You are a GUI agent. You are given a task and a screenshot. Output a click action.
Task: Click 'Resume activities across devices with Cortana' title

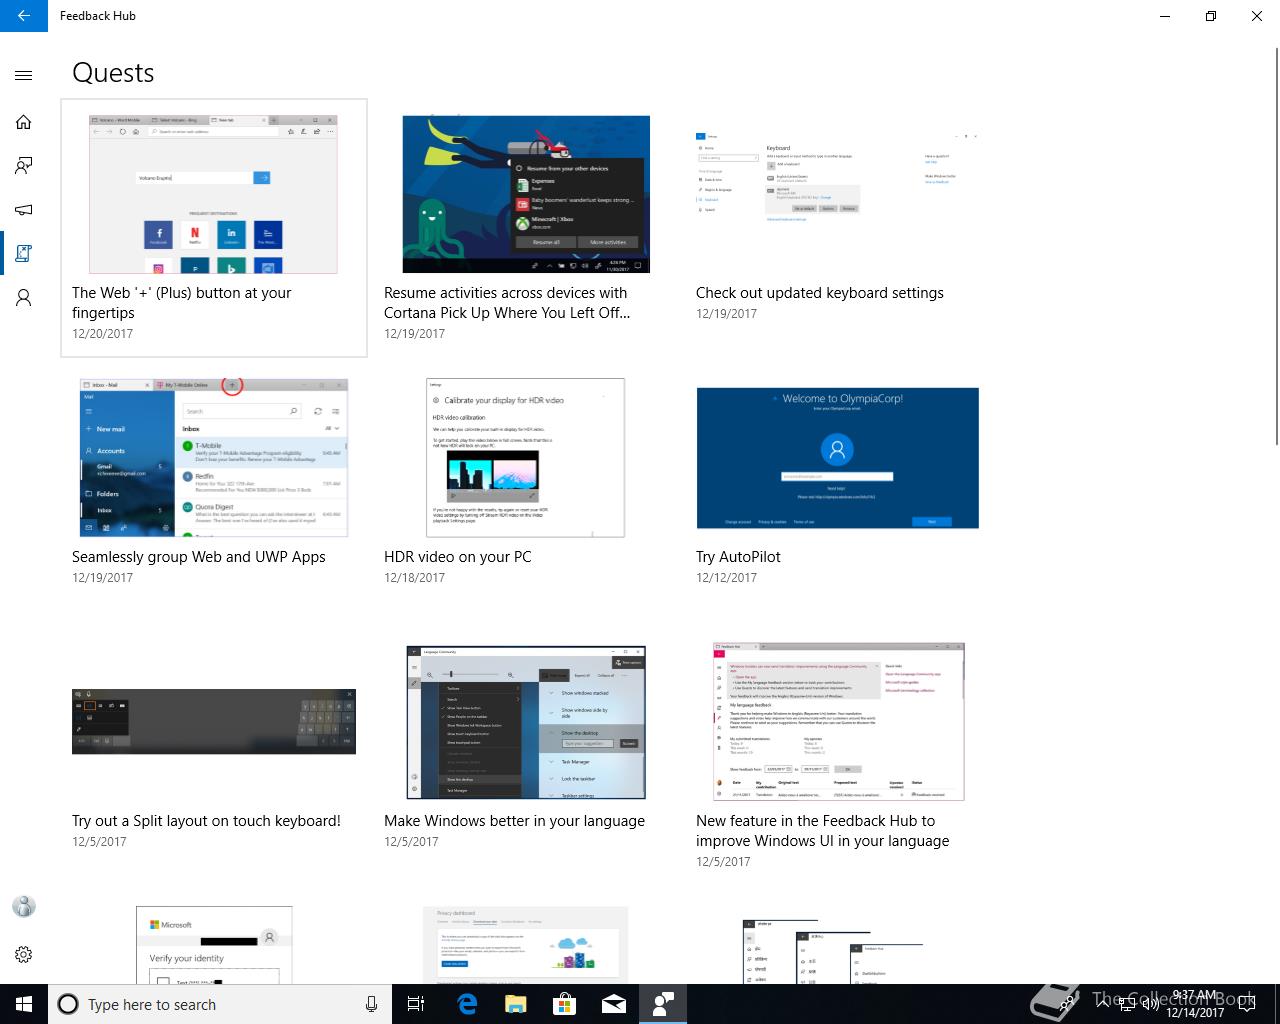click(x=507, y=303)
